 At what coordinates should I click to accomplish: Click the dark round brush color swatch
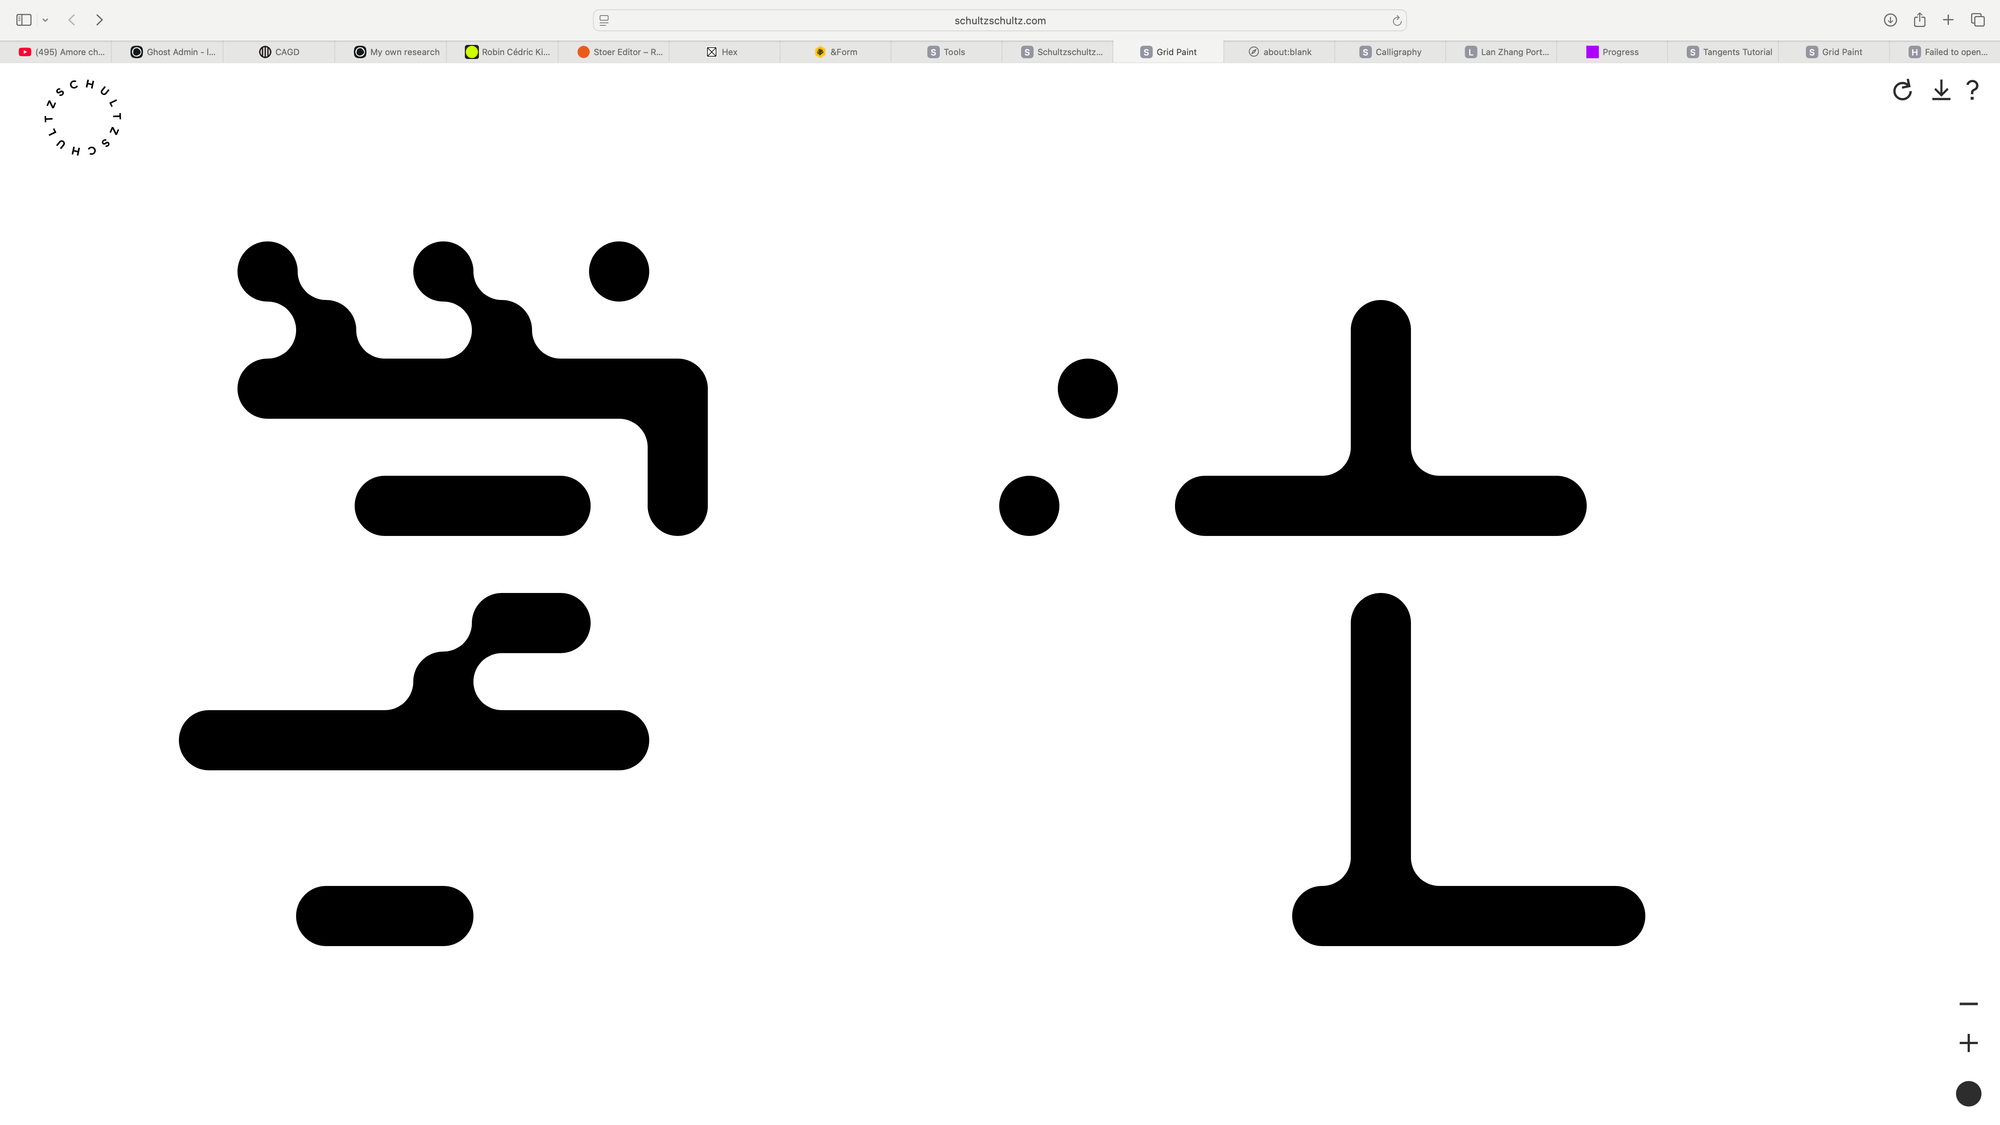pyautogui.click(x=1968, y=1094)
